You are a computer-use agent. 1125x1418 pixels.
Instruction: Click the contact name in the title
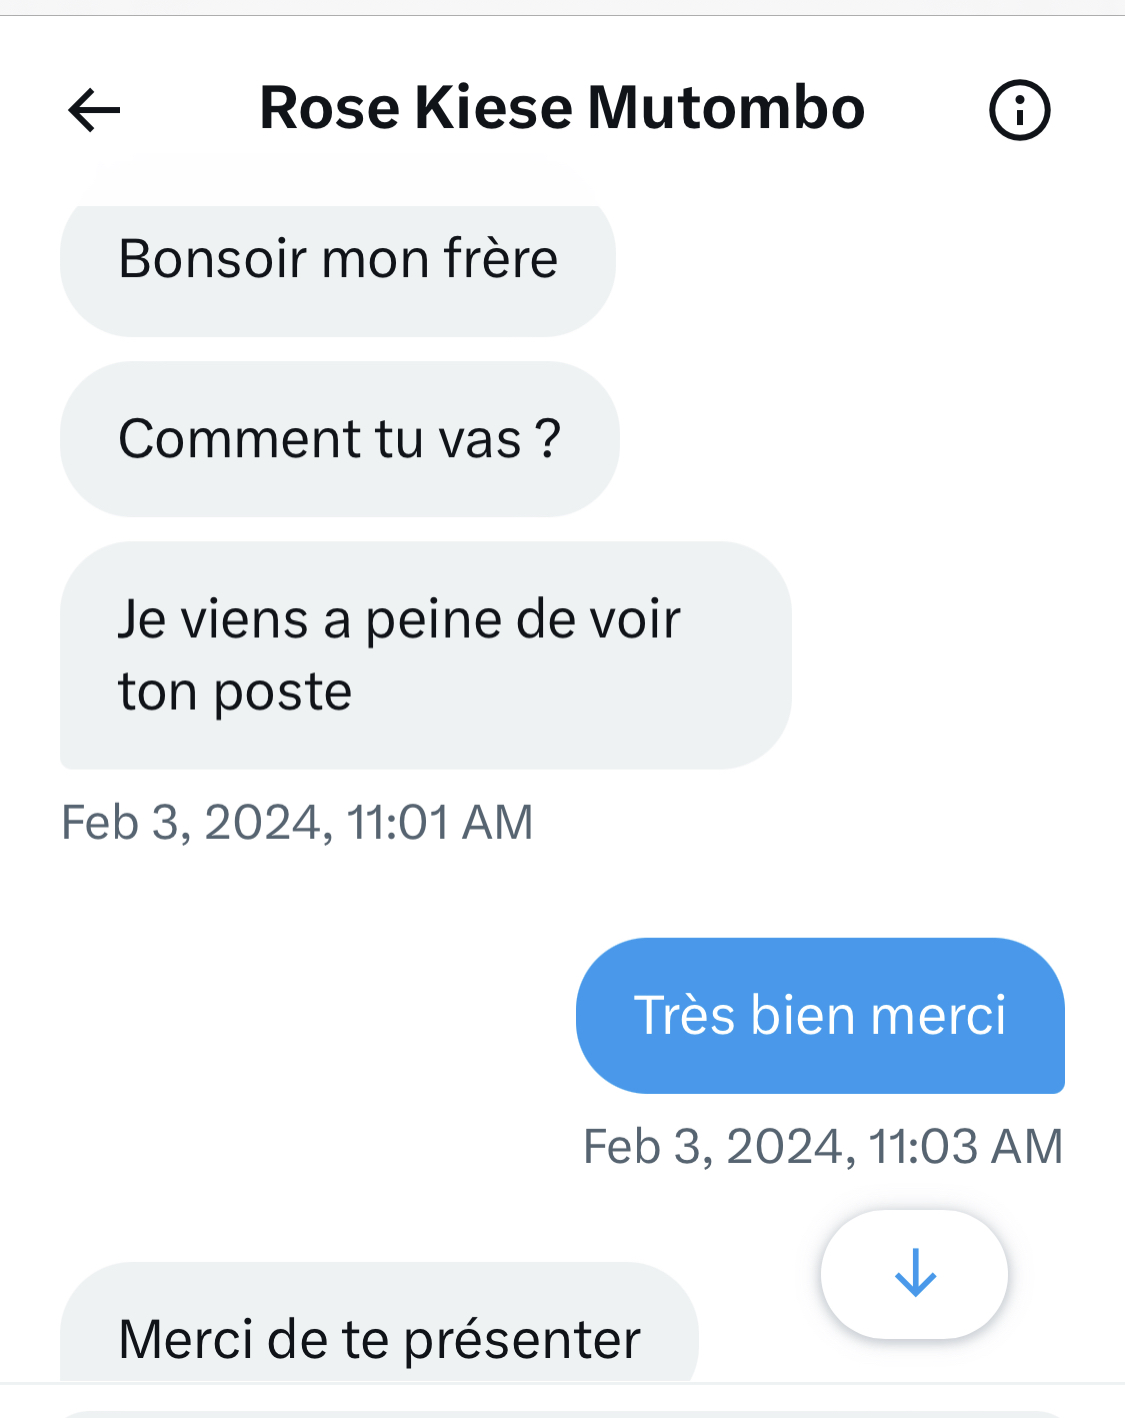(x=562, y=108)
